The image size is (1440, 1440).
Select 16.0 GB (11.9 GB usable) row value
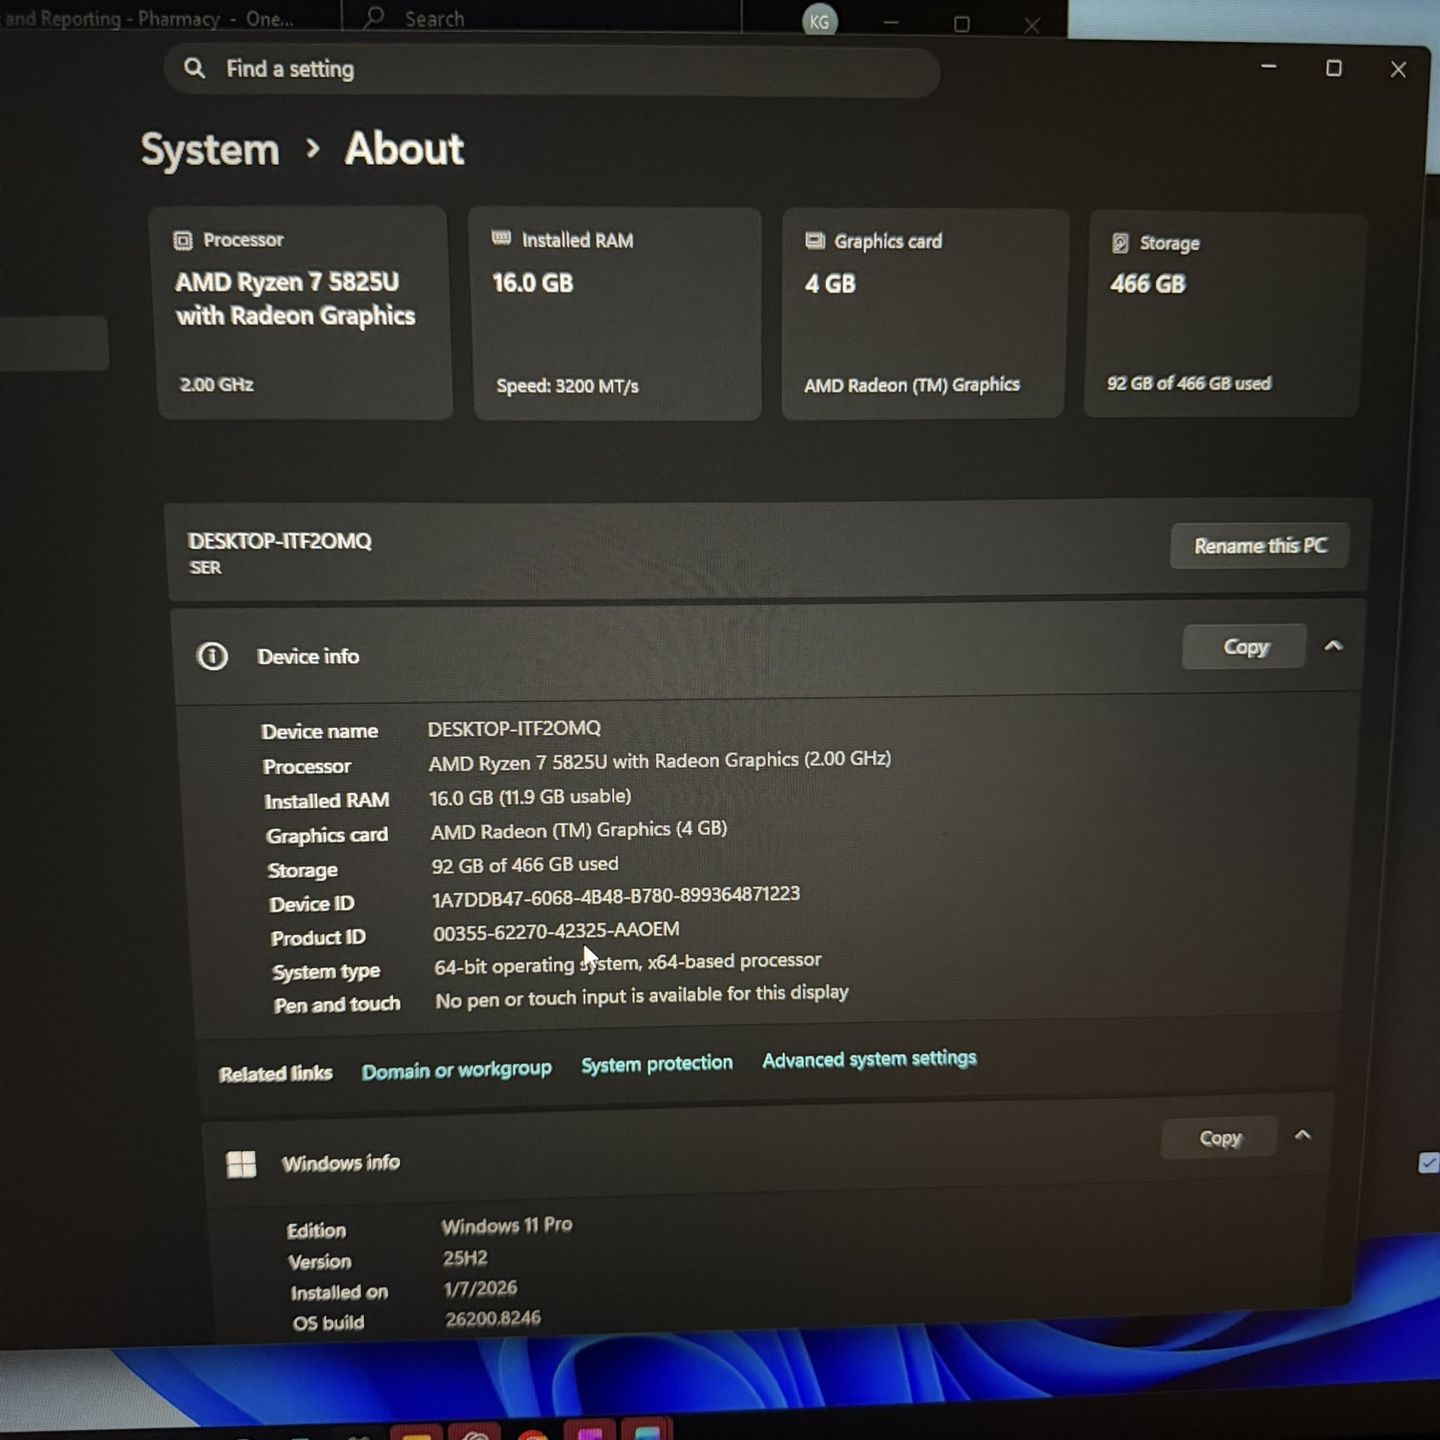(530, 797)
